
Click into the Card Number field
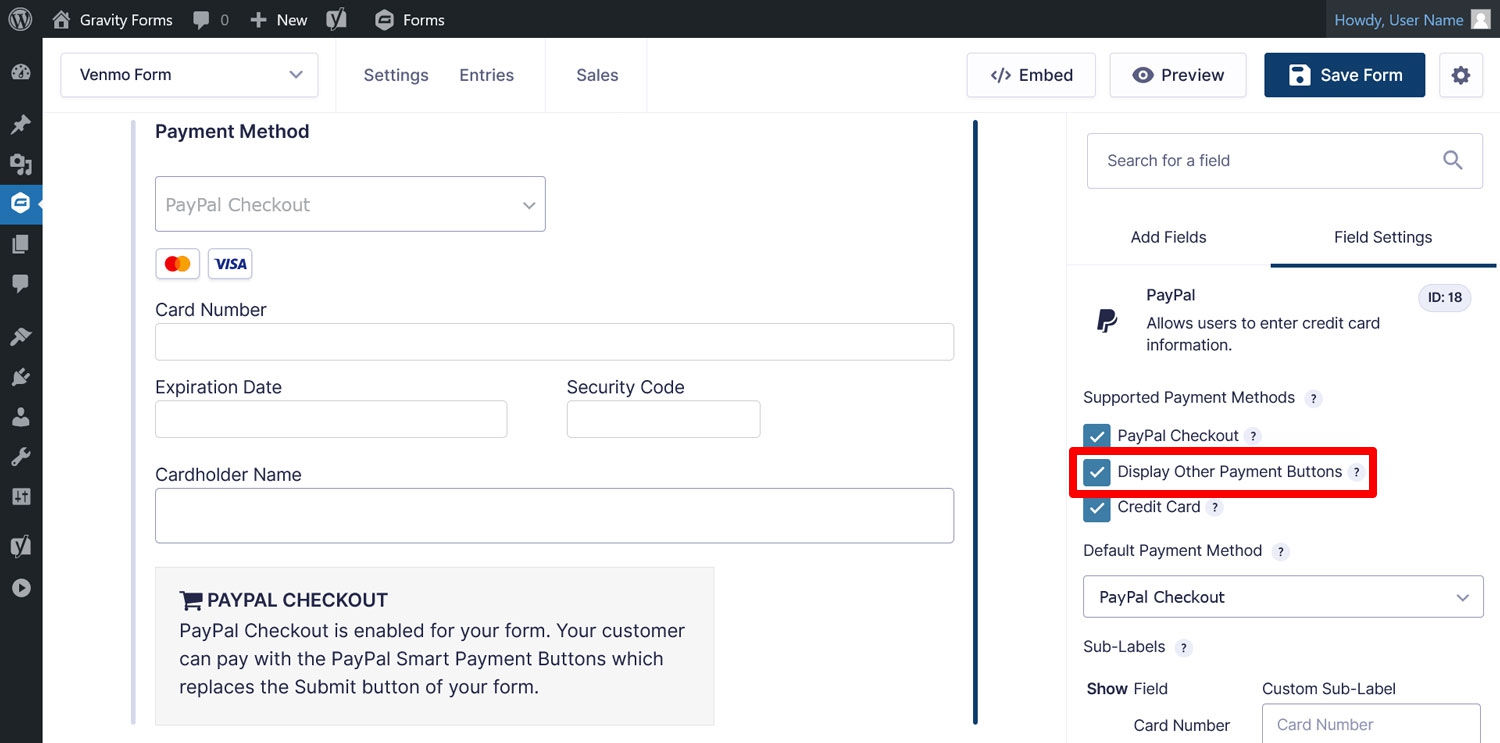pyautogui.click(x=554, y=342)
